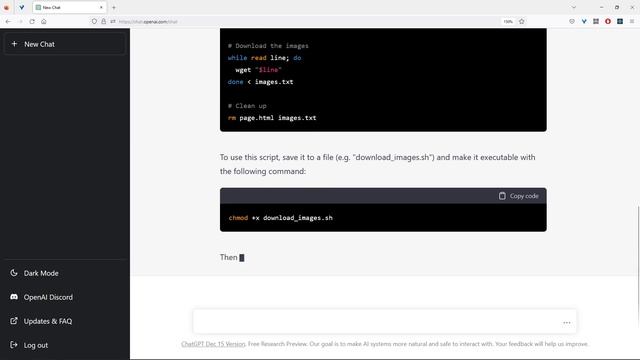This screenshot has width=640, height=360.
Task: Select the New Chat browser tab
Action: point(69,7)
